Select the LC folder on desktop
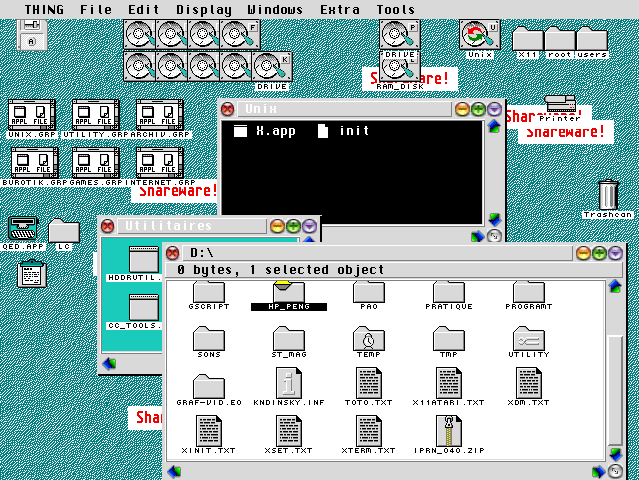Viewport: 639px width, 480px height. point(64,234)
